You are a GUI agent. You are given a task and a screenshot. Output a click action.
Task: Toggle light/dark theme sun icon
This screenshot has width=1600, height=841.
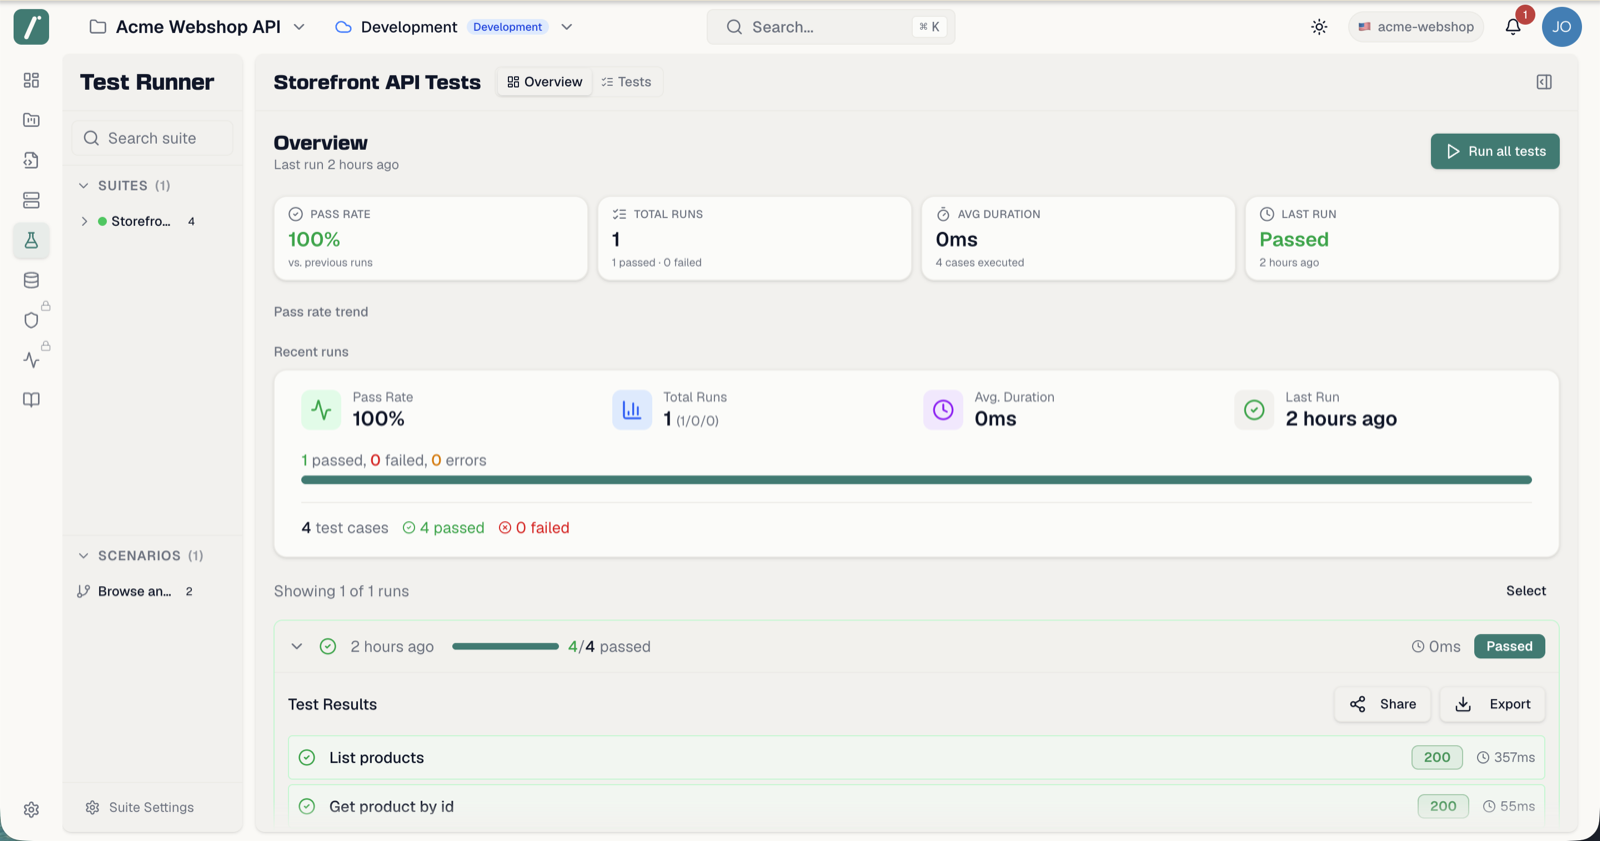tap(1319, 27)
